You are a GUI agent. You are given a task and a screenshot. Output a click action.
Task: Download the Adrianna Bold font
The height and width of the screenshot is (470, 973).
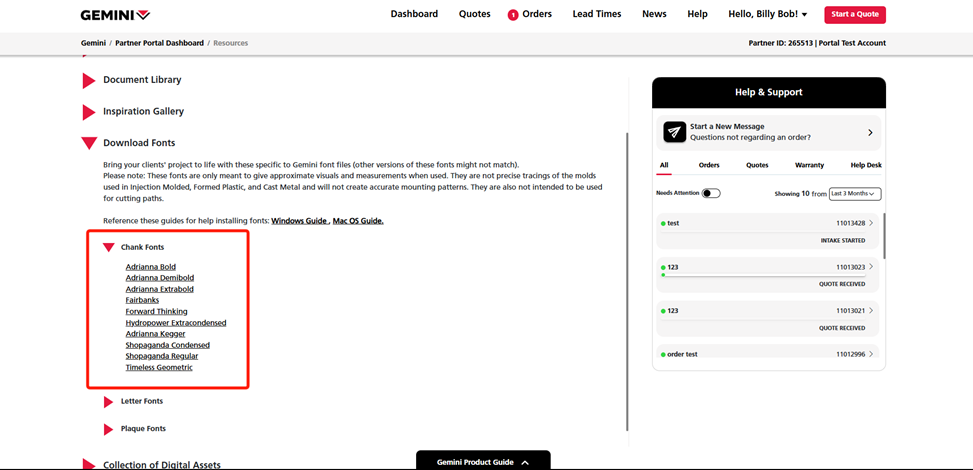150,267
